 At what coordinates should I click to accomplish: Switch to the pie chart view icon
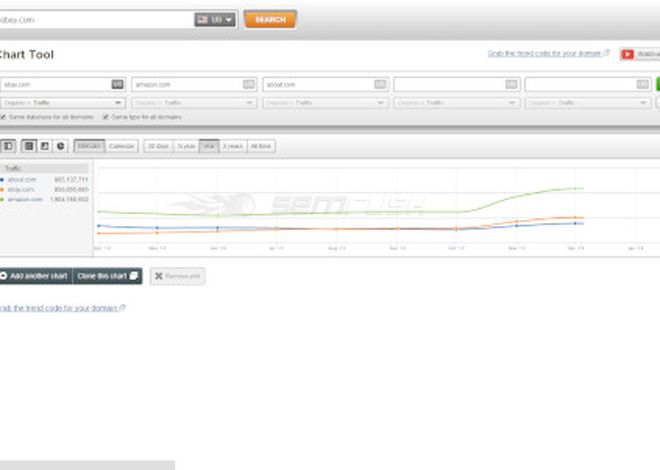tap(61, 146)
